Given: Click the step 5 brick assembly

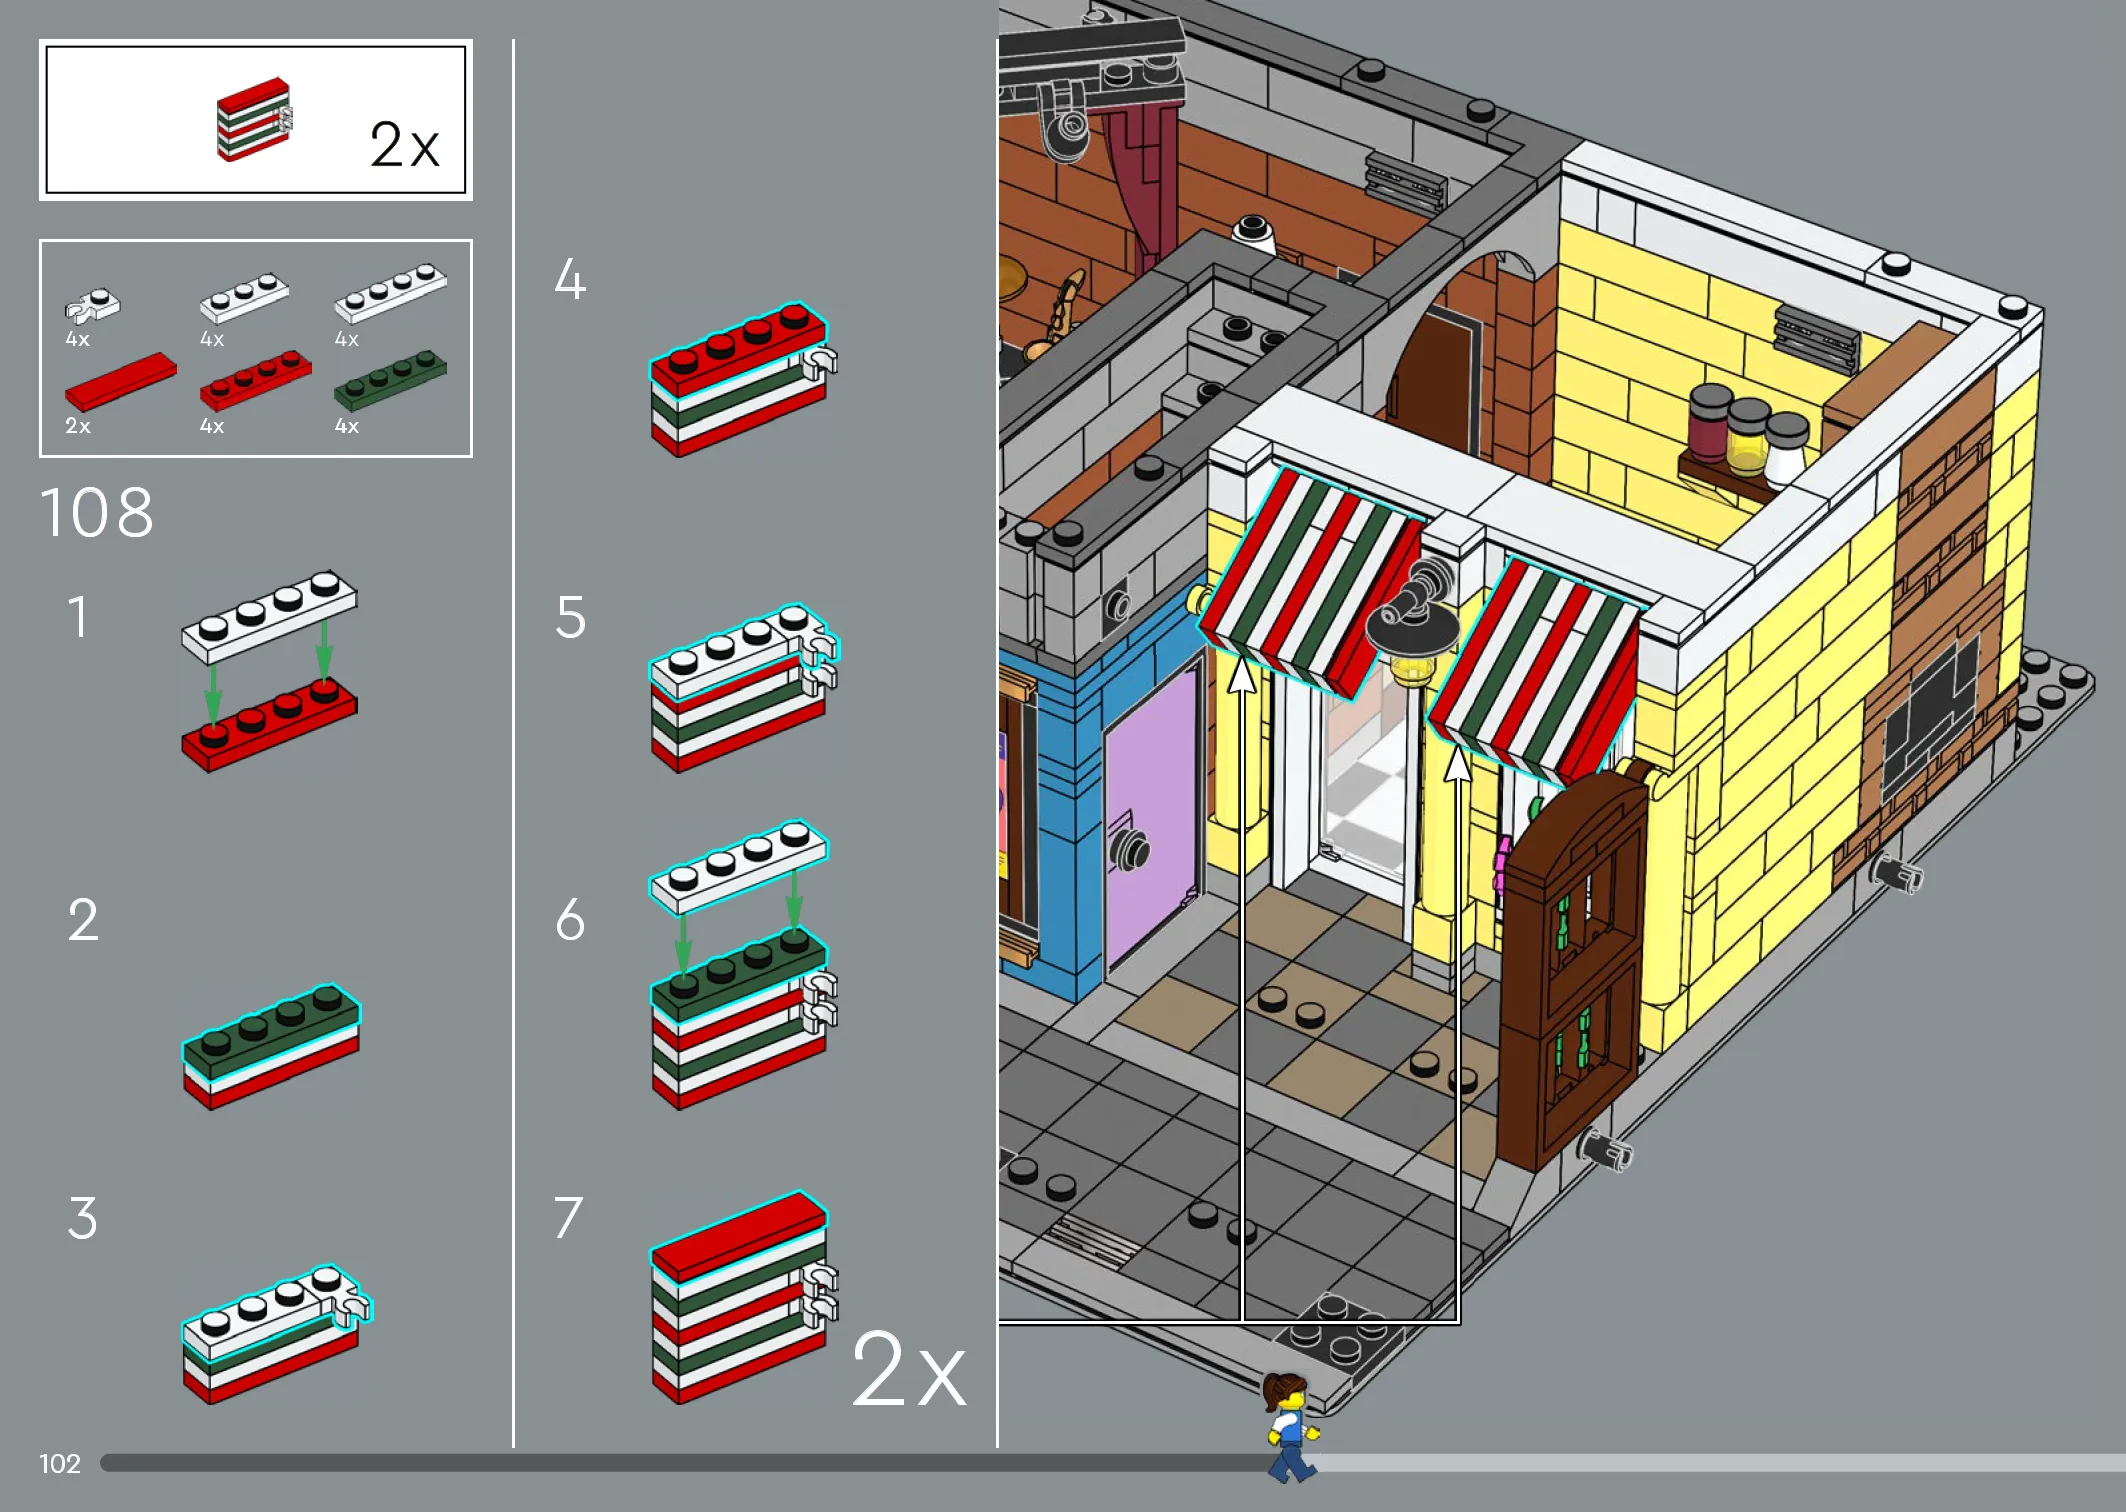Looking at the screenshot, I should coord(744,687).
